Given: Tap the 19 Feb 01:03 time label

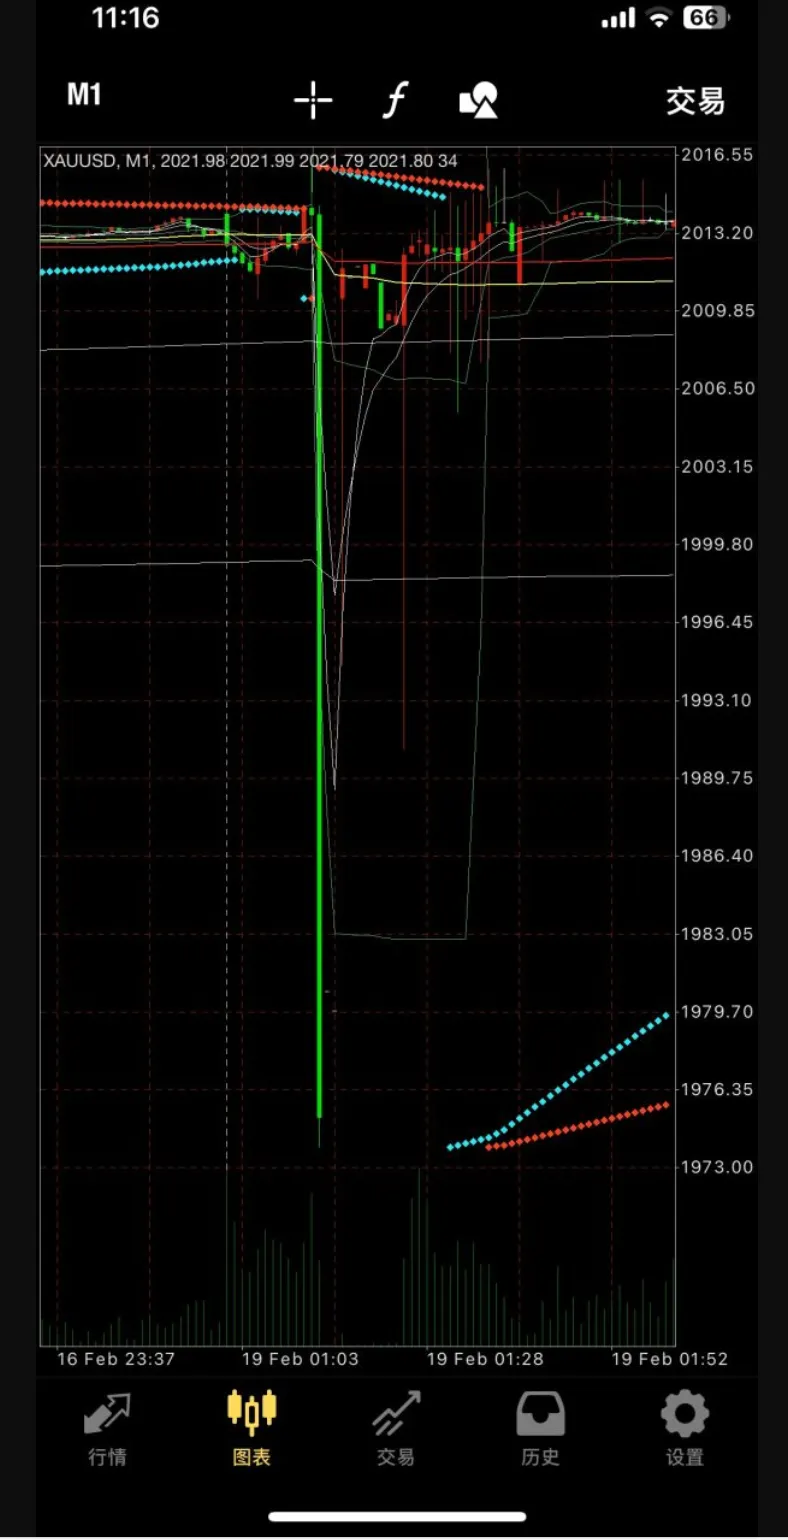Looking at the screenshot, I should tap(300, 1360).
